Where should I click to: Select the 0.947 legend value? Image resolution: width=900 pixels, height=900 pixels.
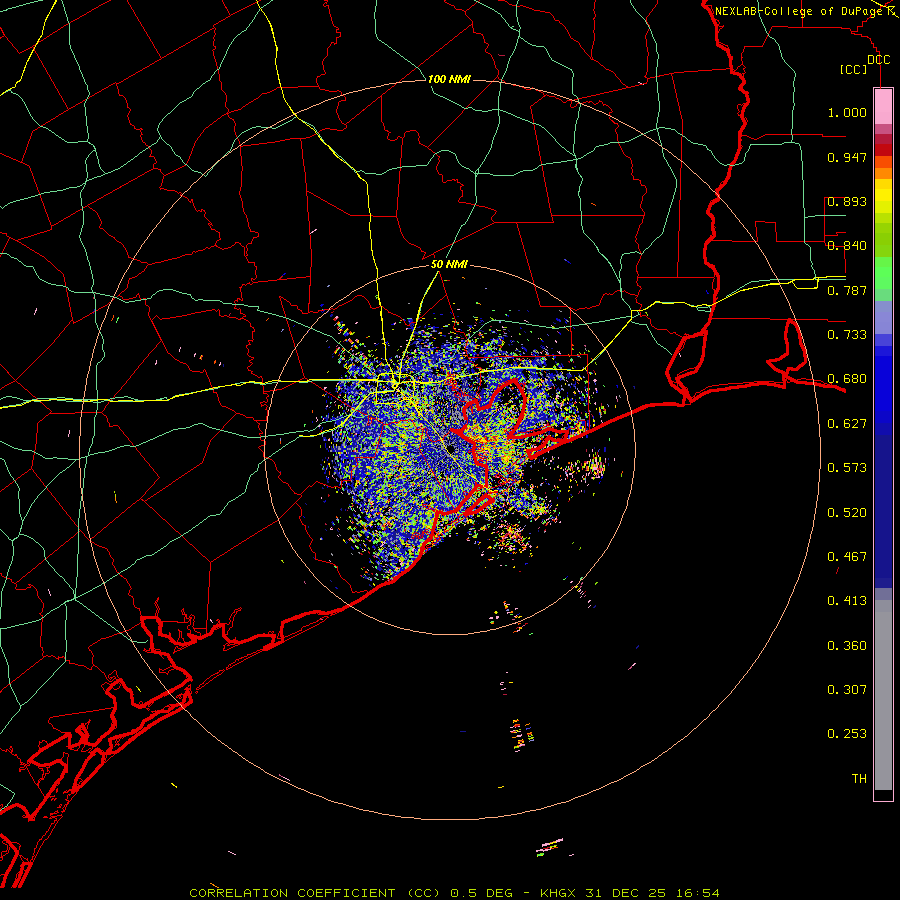[847, 157]
